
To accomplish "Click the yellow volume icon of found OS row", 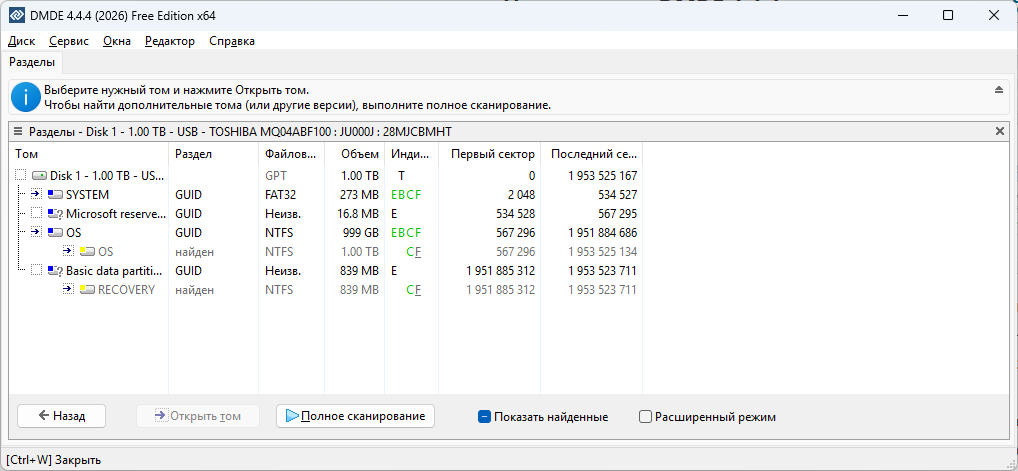I will [87, 251].
